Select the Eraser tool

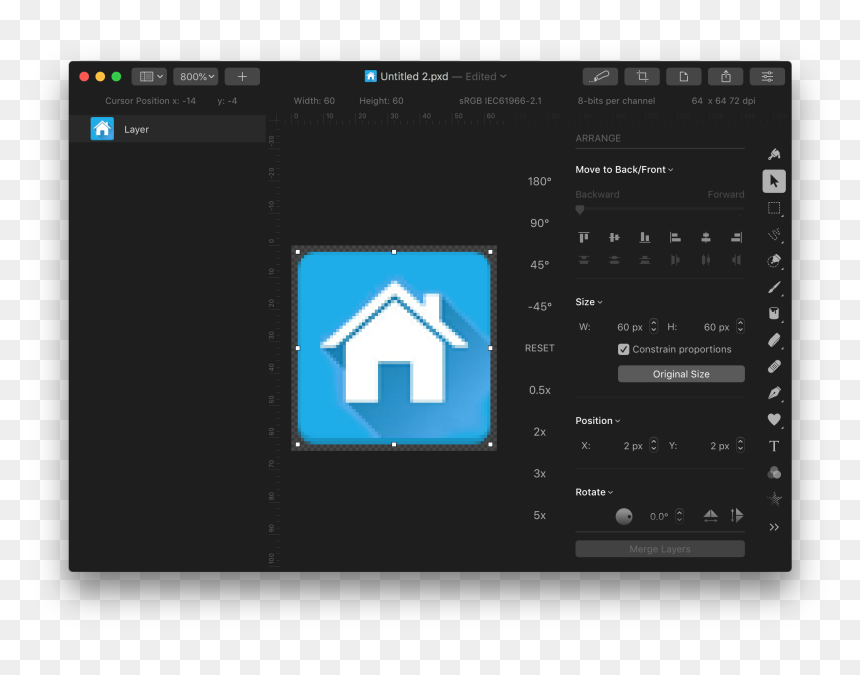point(774,340)
